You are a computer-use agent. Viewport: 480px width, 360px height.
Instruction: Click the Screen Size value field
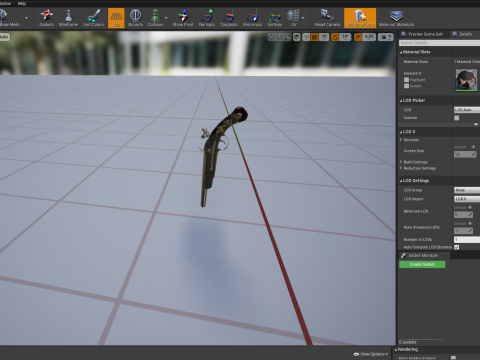tap(465, 154)
